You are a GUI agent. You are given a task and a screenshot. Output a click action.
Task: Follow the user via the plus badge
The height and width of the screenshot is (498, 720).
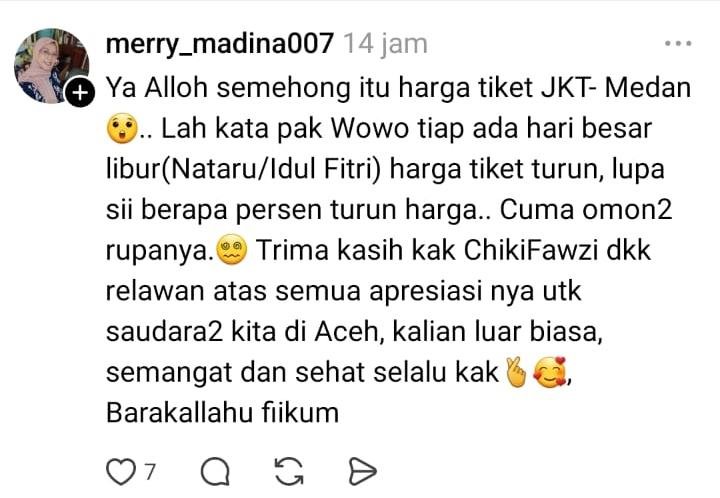pos(80,93)
